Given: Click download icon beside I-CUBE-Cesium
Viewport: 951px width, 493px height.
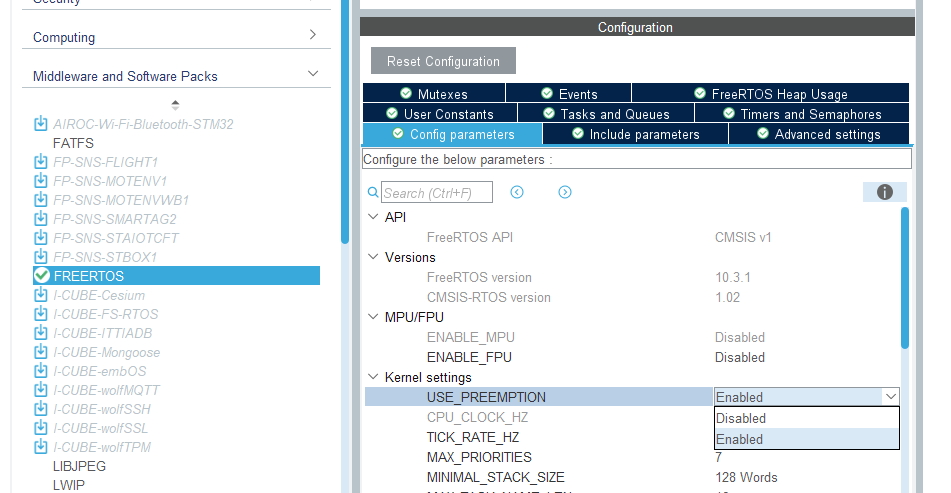Looking at the screenshot, I should point(41,295).
